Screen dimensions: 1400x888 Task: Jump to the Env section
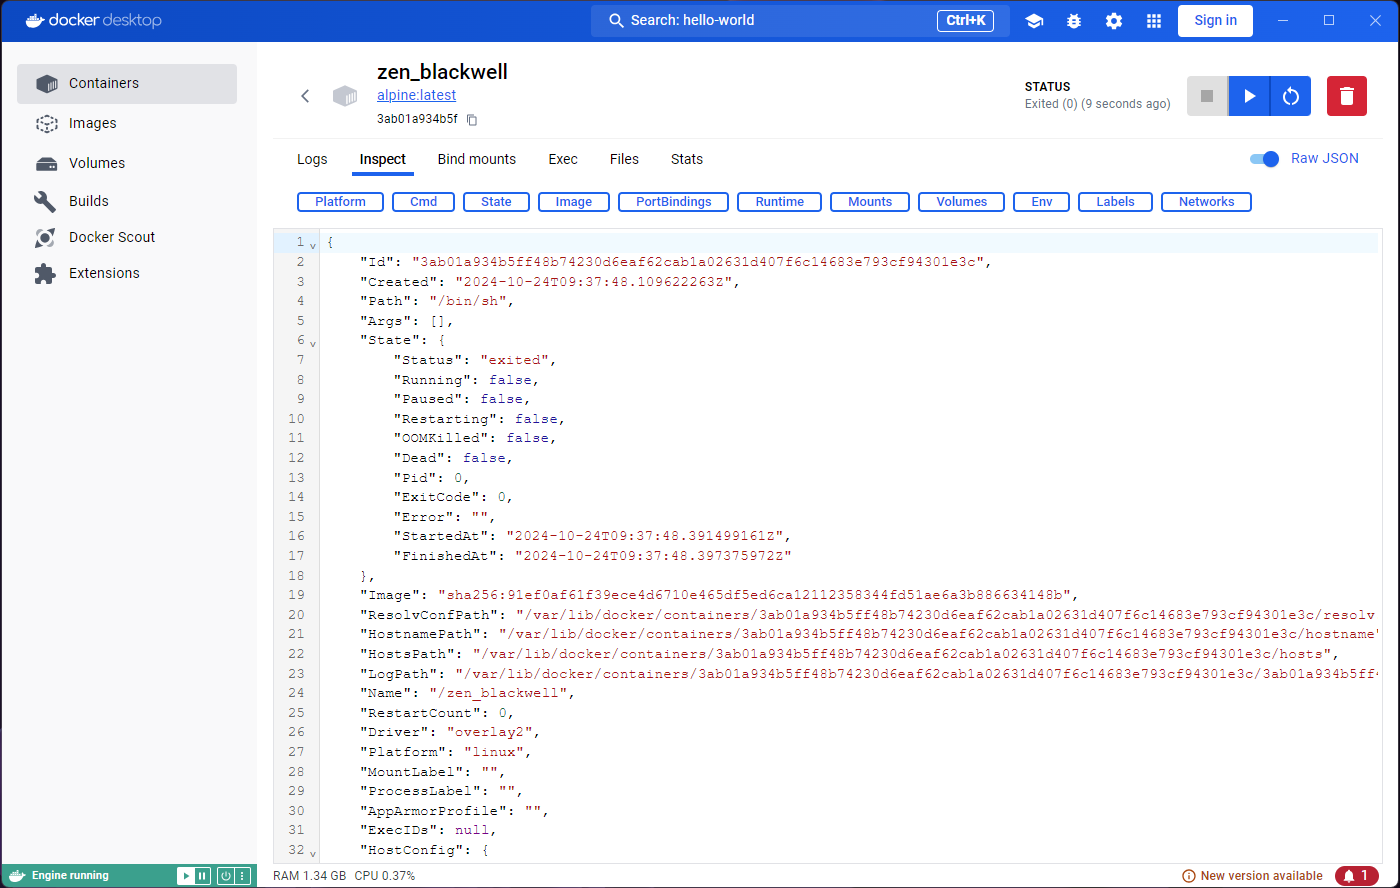1042,202
